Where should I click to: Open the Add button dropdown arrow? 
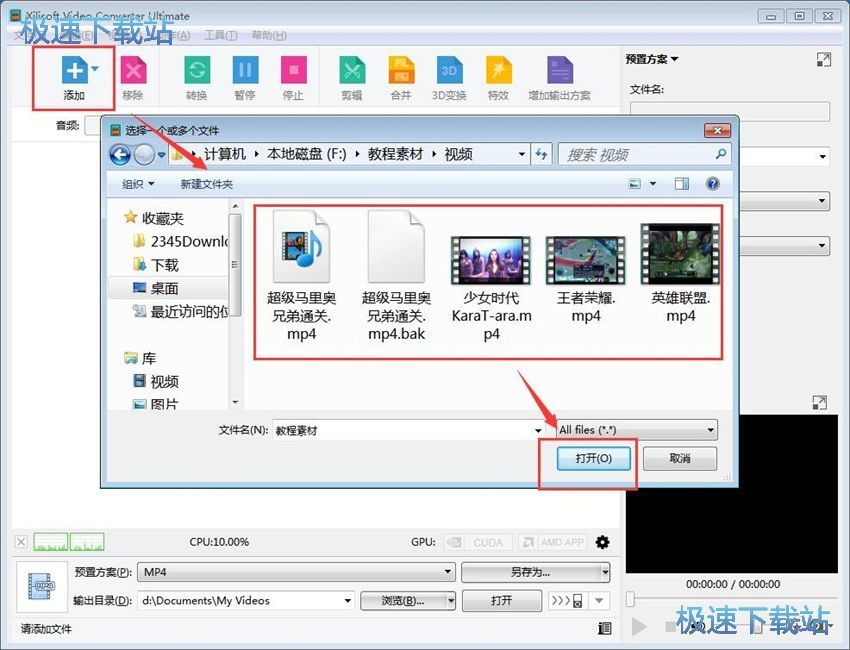(x=95, y=69)
